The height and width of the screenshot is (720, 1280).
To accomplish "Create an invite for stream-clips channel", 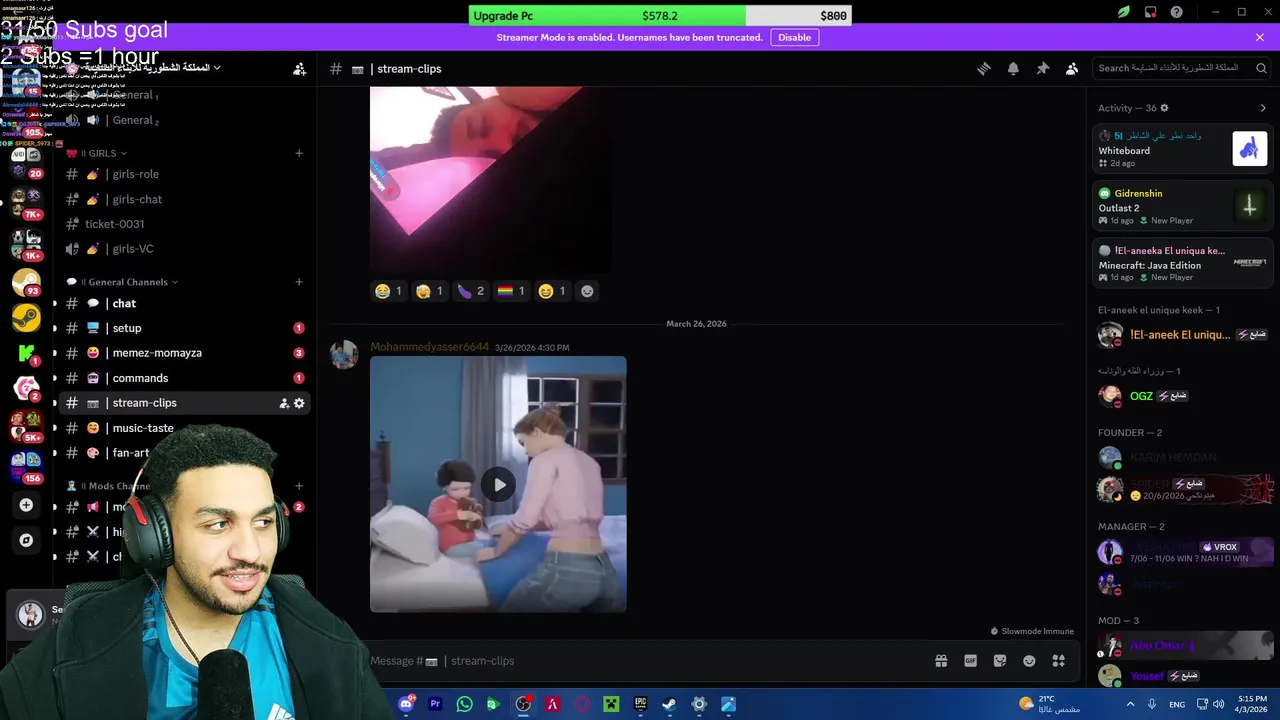I will point(284,403).
